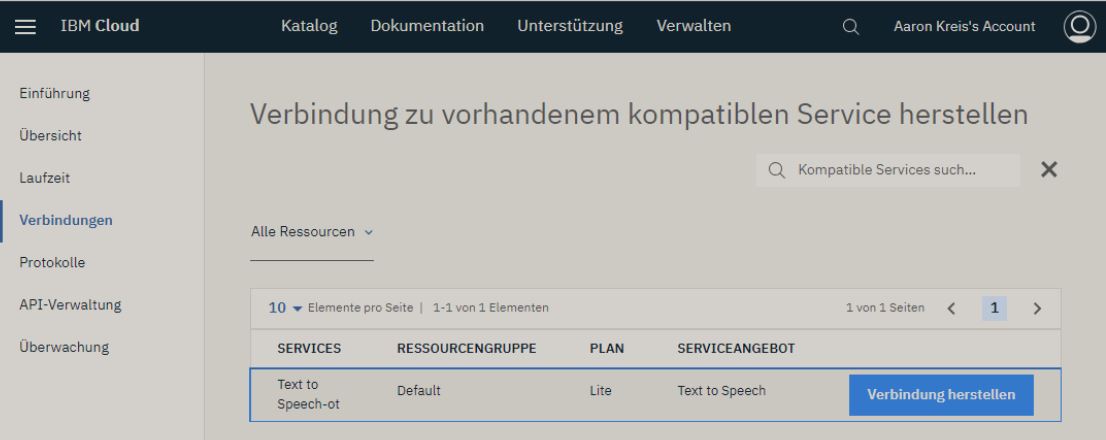Expand the Alle Ressourcen dropdown
The height and width of the screenshot is (440, 1106).
[x=311, y=232]
